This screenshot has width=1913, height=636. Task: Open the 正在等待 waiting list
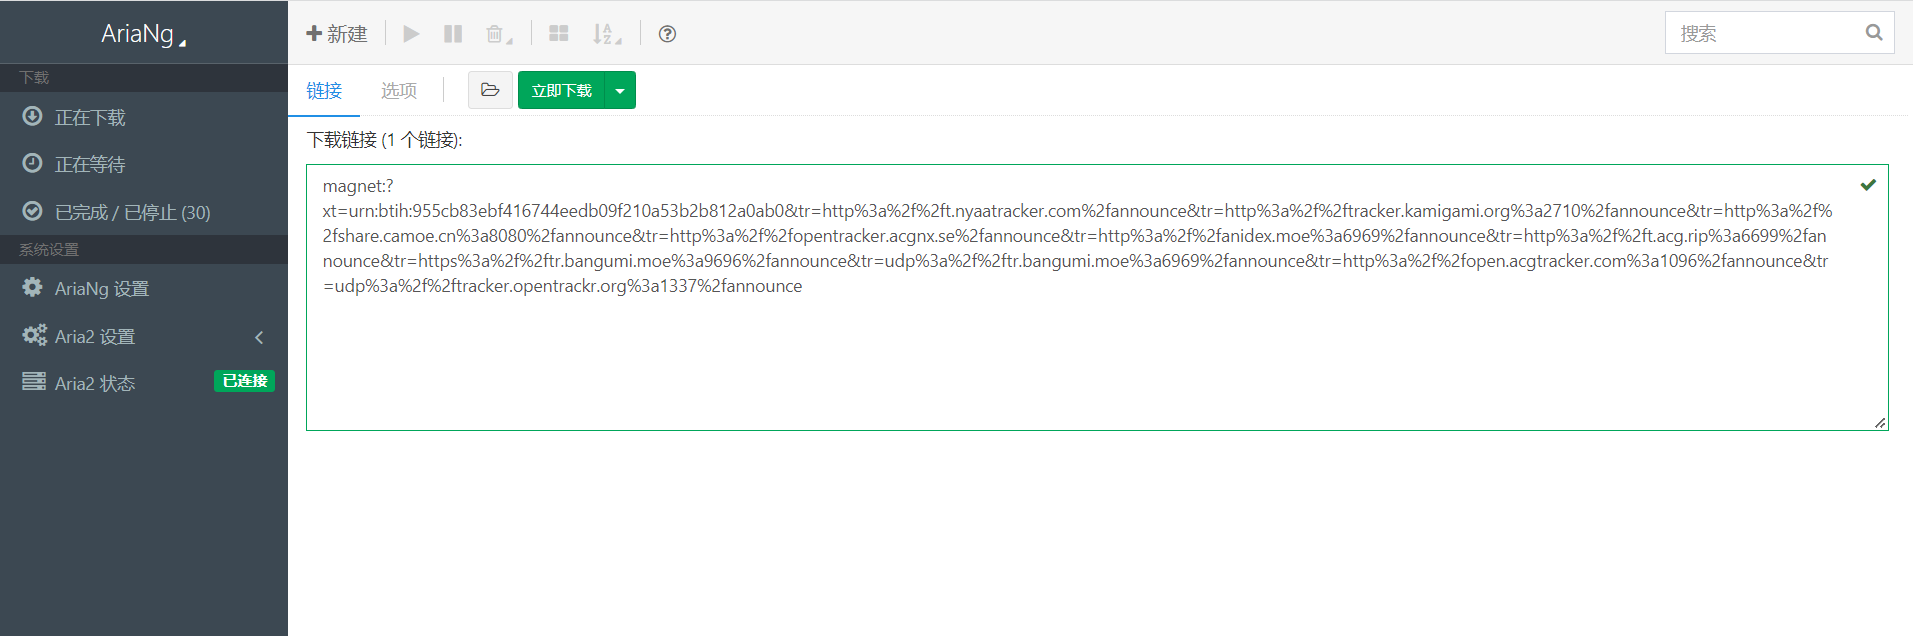(90, 165)
